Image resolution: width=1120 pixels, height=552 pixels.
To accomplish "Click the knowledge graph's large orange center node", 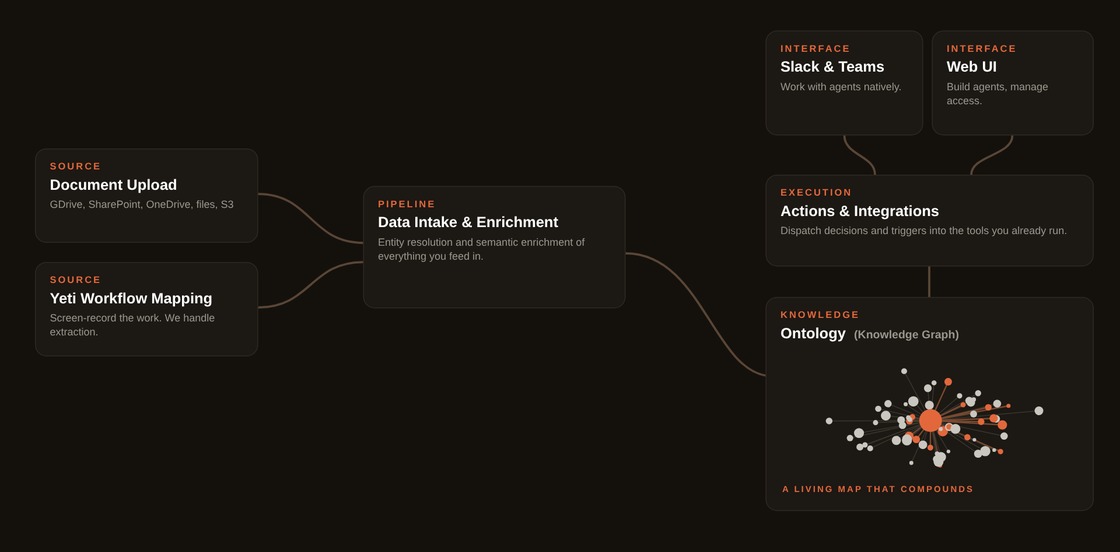I will [x=930, y=421].
